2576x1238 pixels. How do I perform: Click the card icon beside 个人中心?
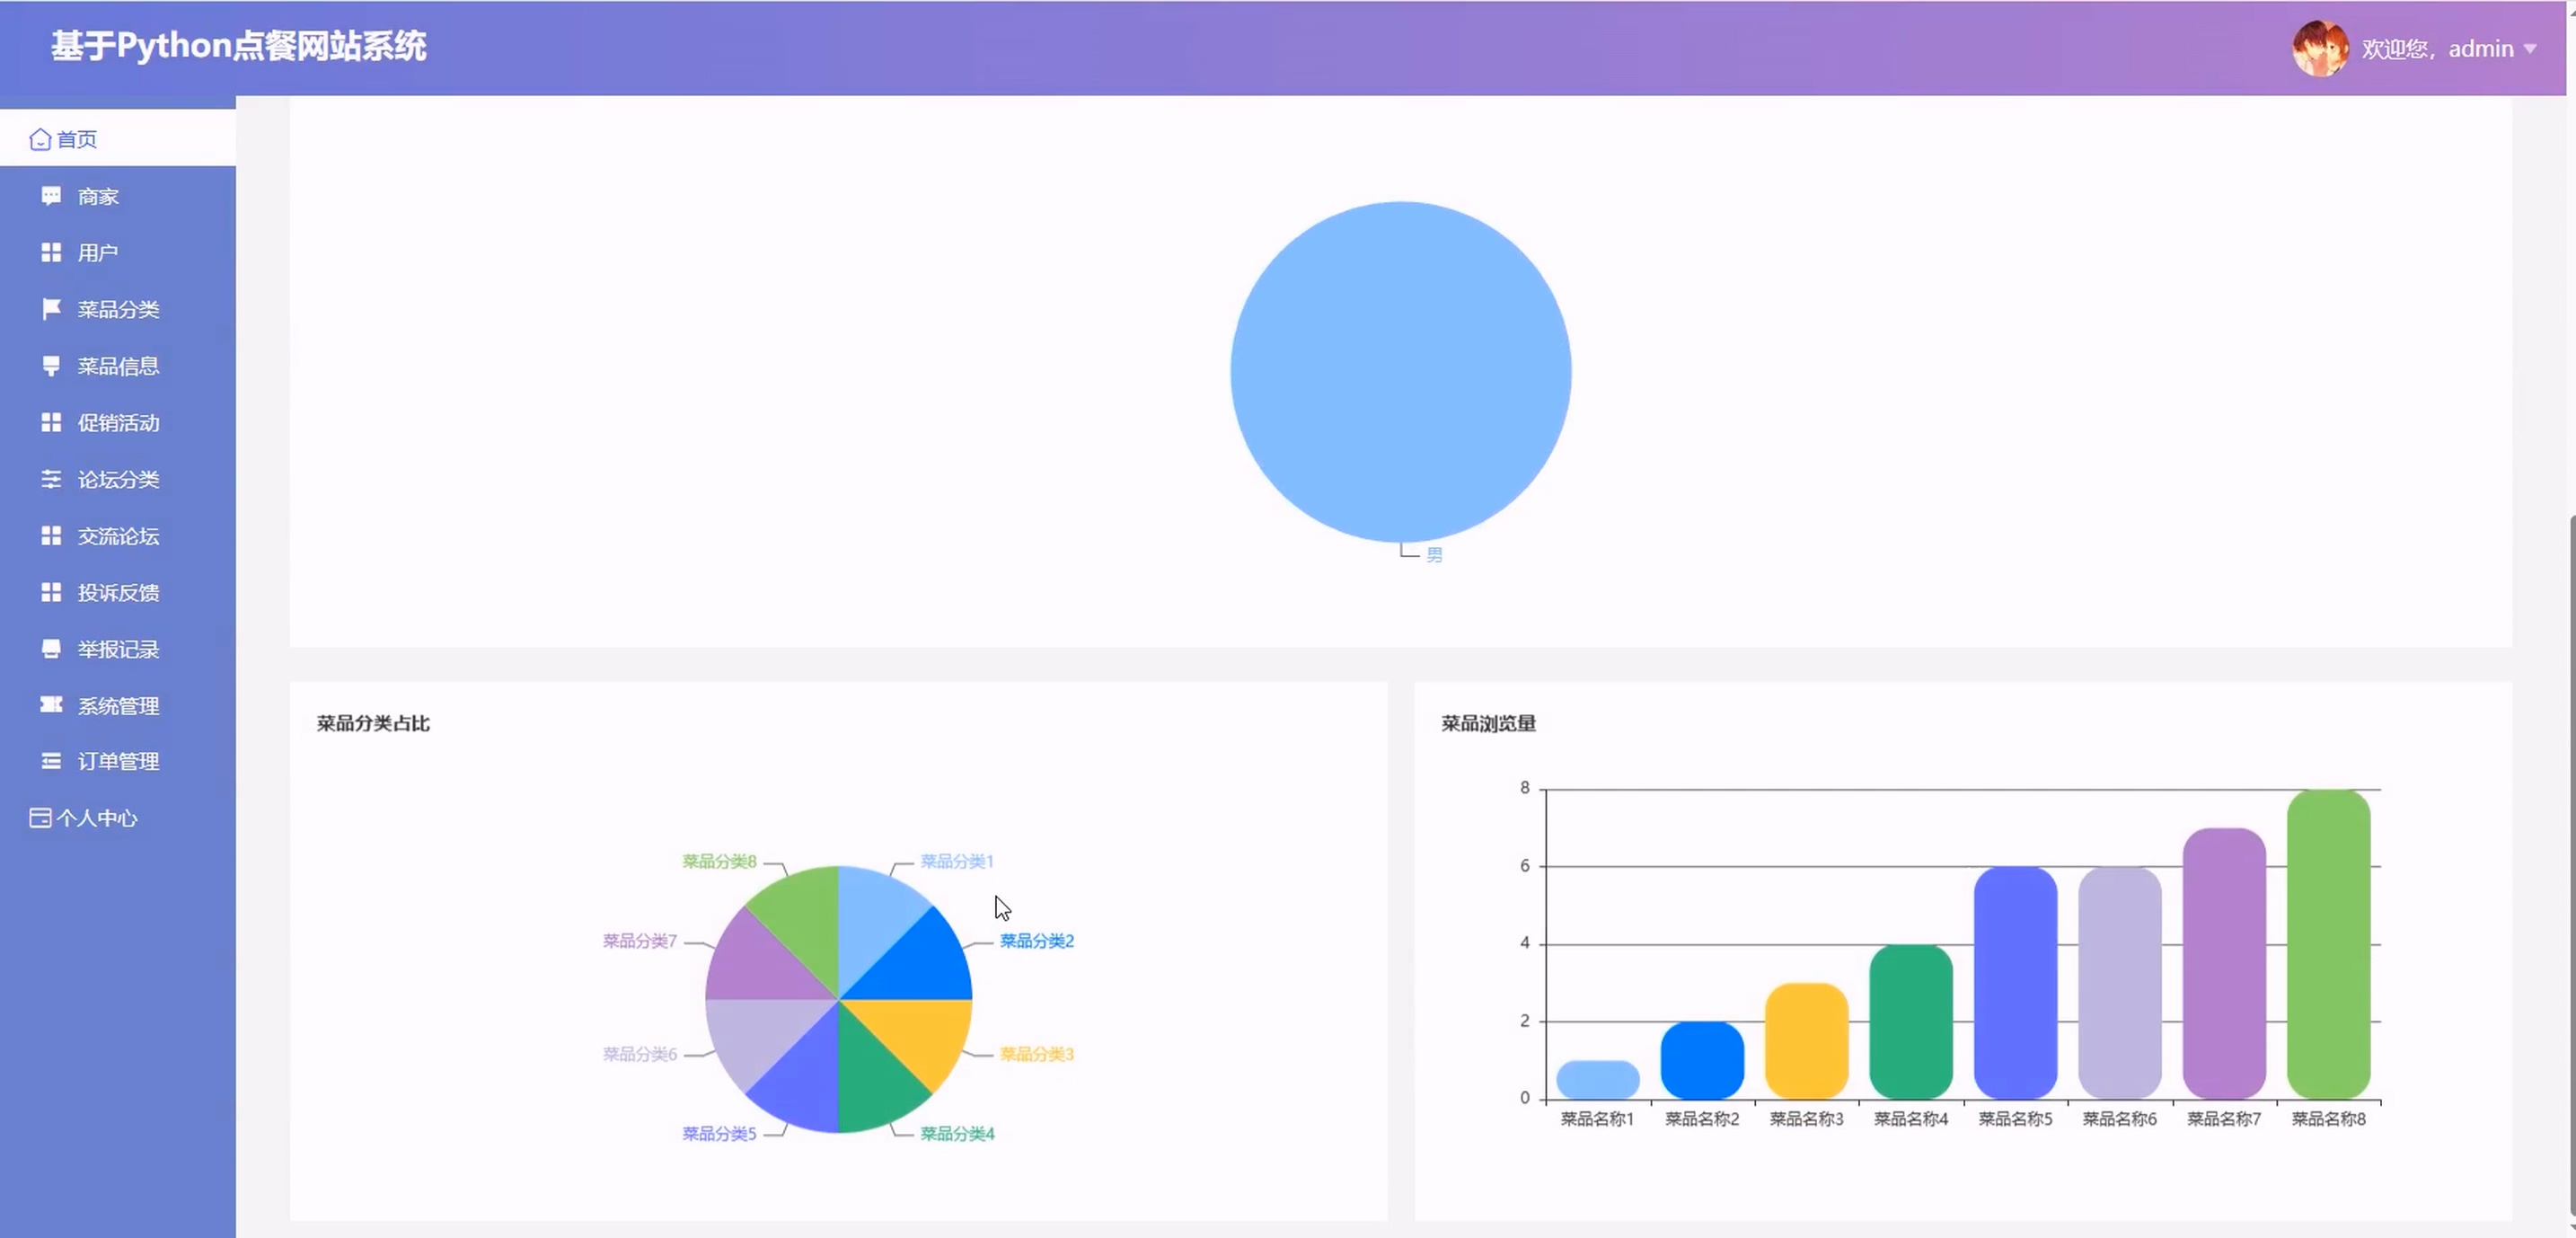[x=40, y=818]
